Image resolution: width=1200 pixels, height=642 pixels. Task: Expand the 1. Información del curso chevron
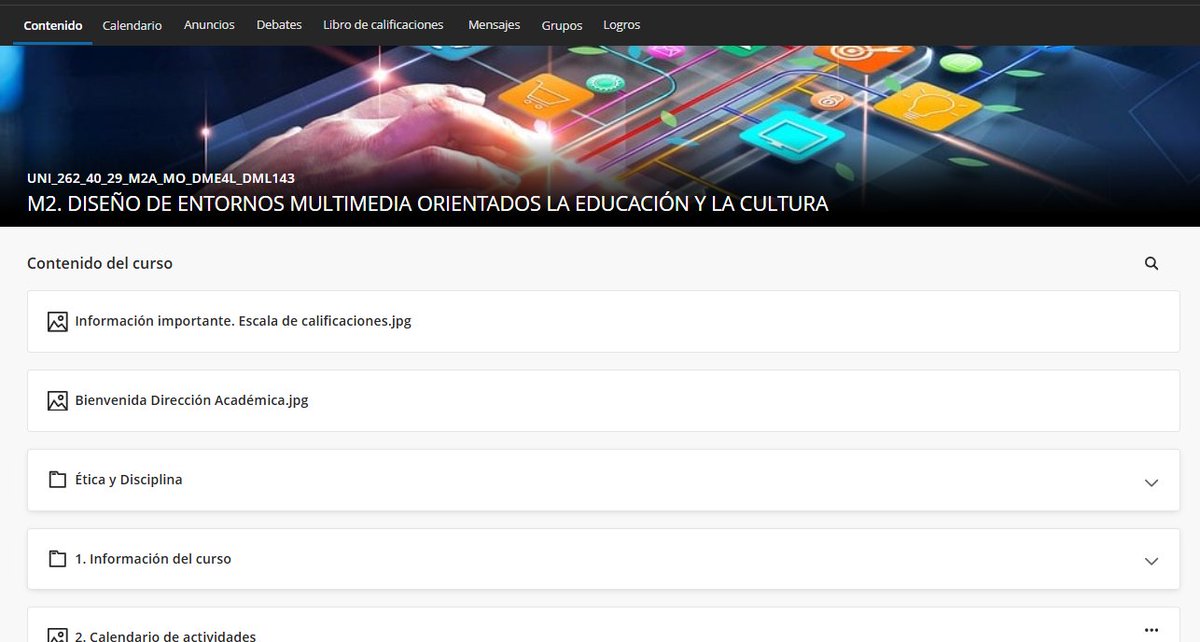1151,561
